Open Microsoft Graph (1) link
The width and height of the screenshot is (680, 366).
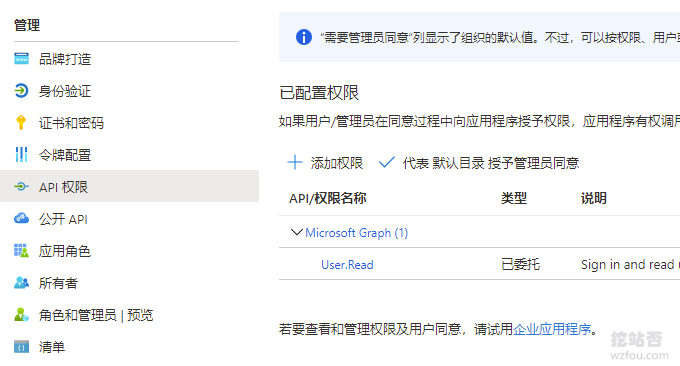[x=356, y=233]
